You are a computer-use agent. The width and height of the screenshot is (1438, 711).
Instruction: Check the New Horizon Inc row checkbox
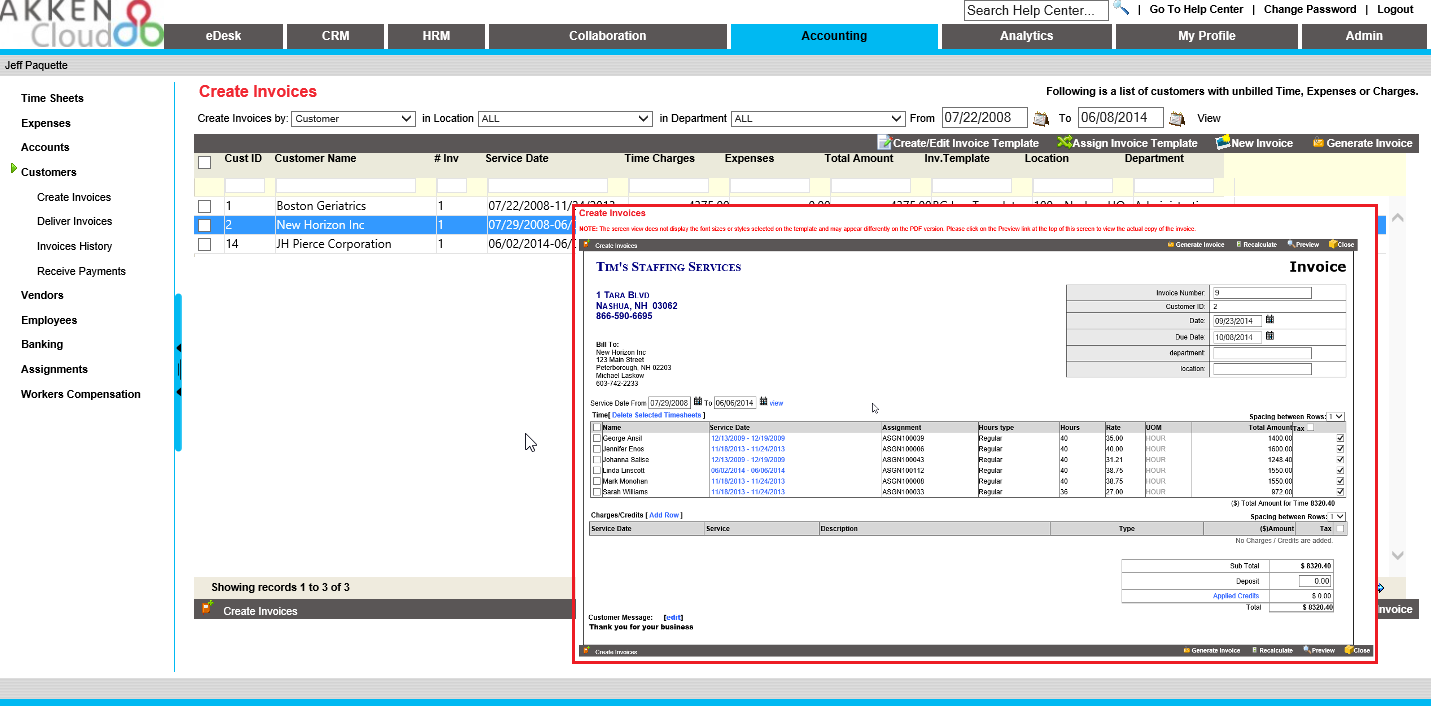pos(205,225)
